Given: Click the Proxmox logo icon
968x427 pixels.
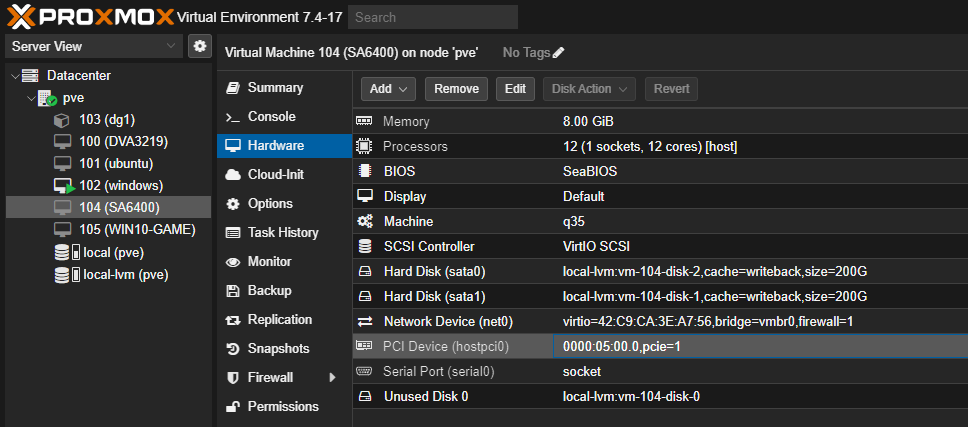Looking at the screenshot, I should [20, 17].
